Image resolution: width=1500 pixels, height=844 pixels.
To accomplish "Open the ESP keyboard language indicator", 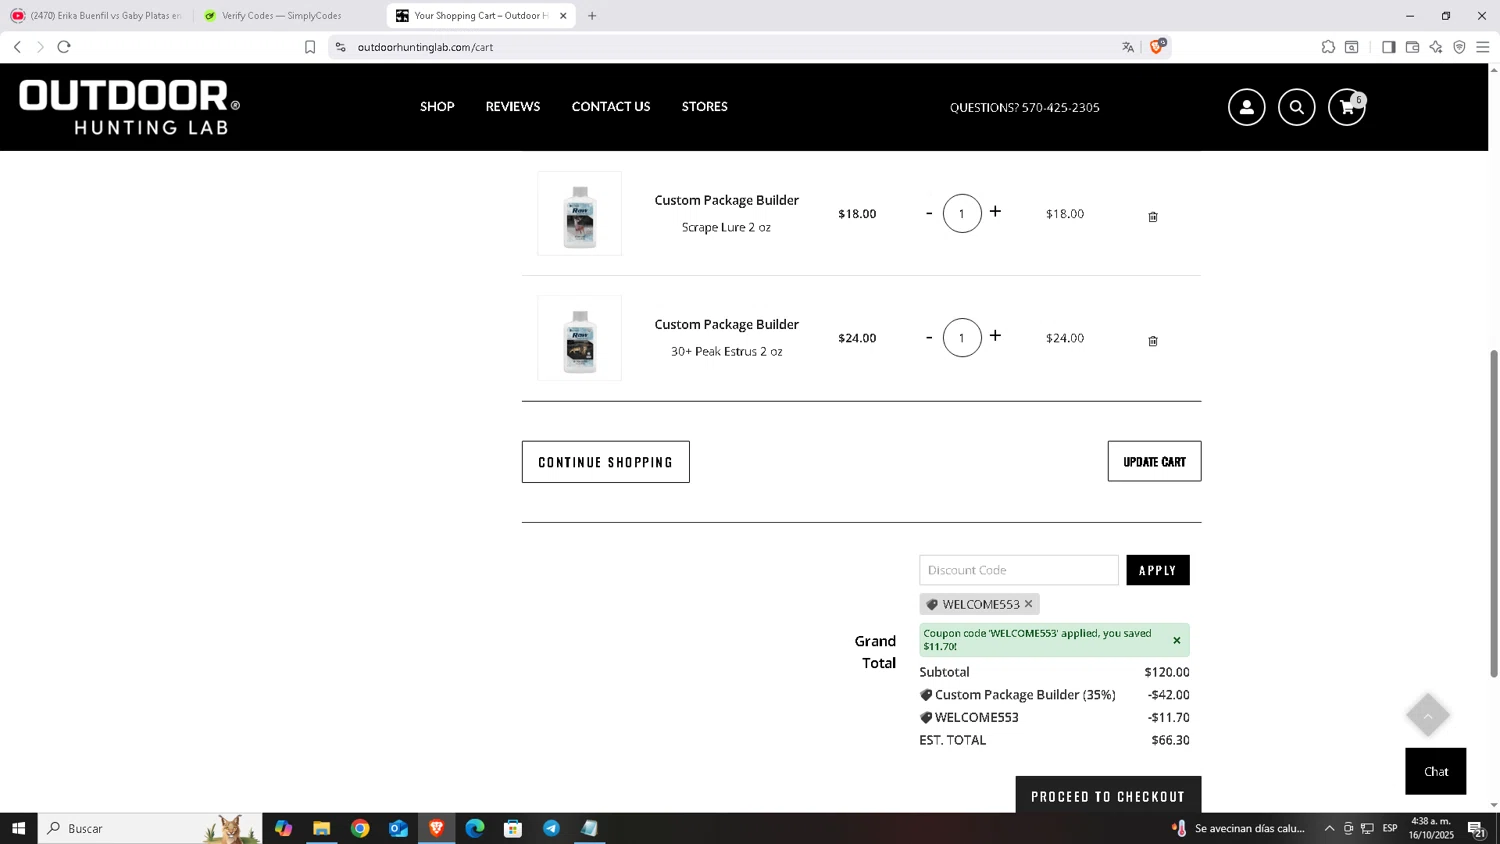I will (1390, 828).
